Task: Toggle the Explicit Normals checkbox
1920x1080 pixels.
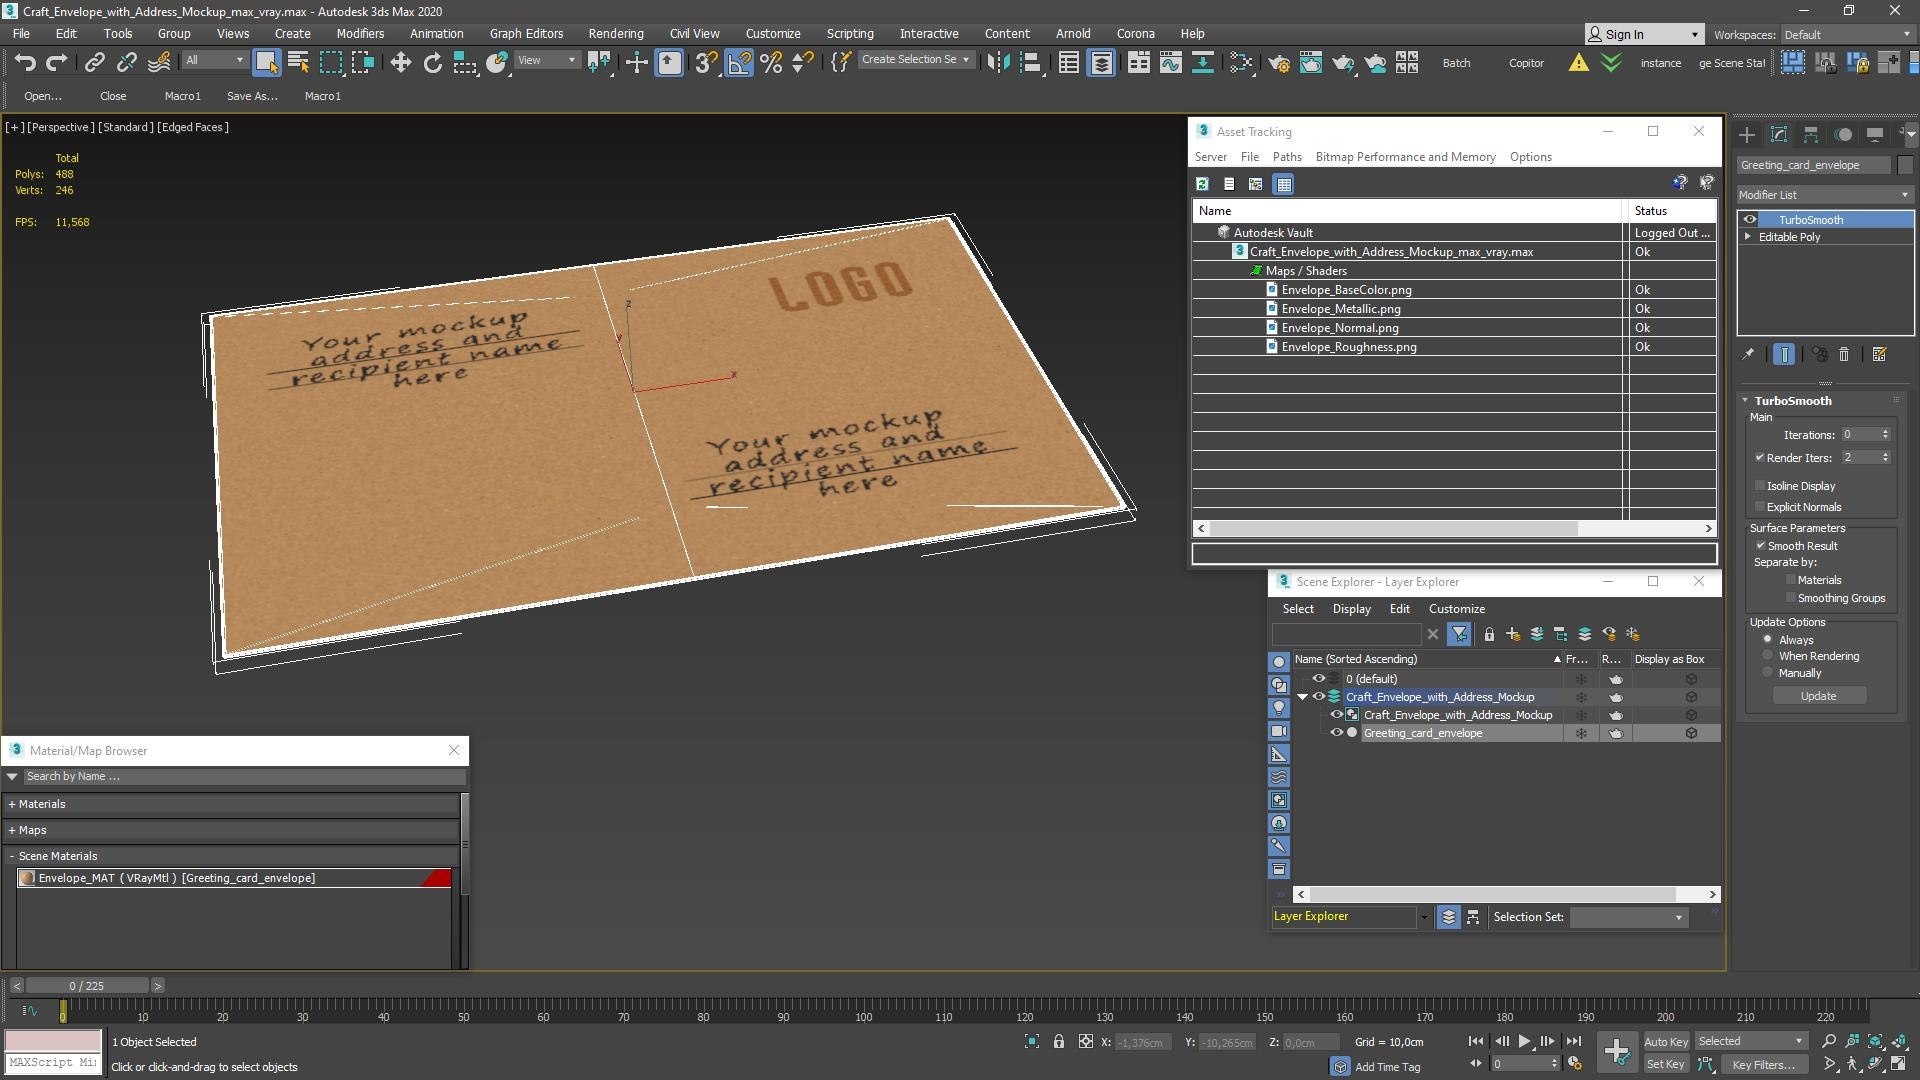Action: click(1760, 506)
